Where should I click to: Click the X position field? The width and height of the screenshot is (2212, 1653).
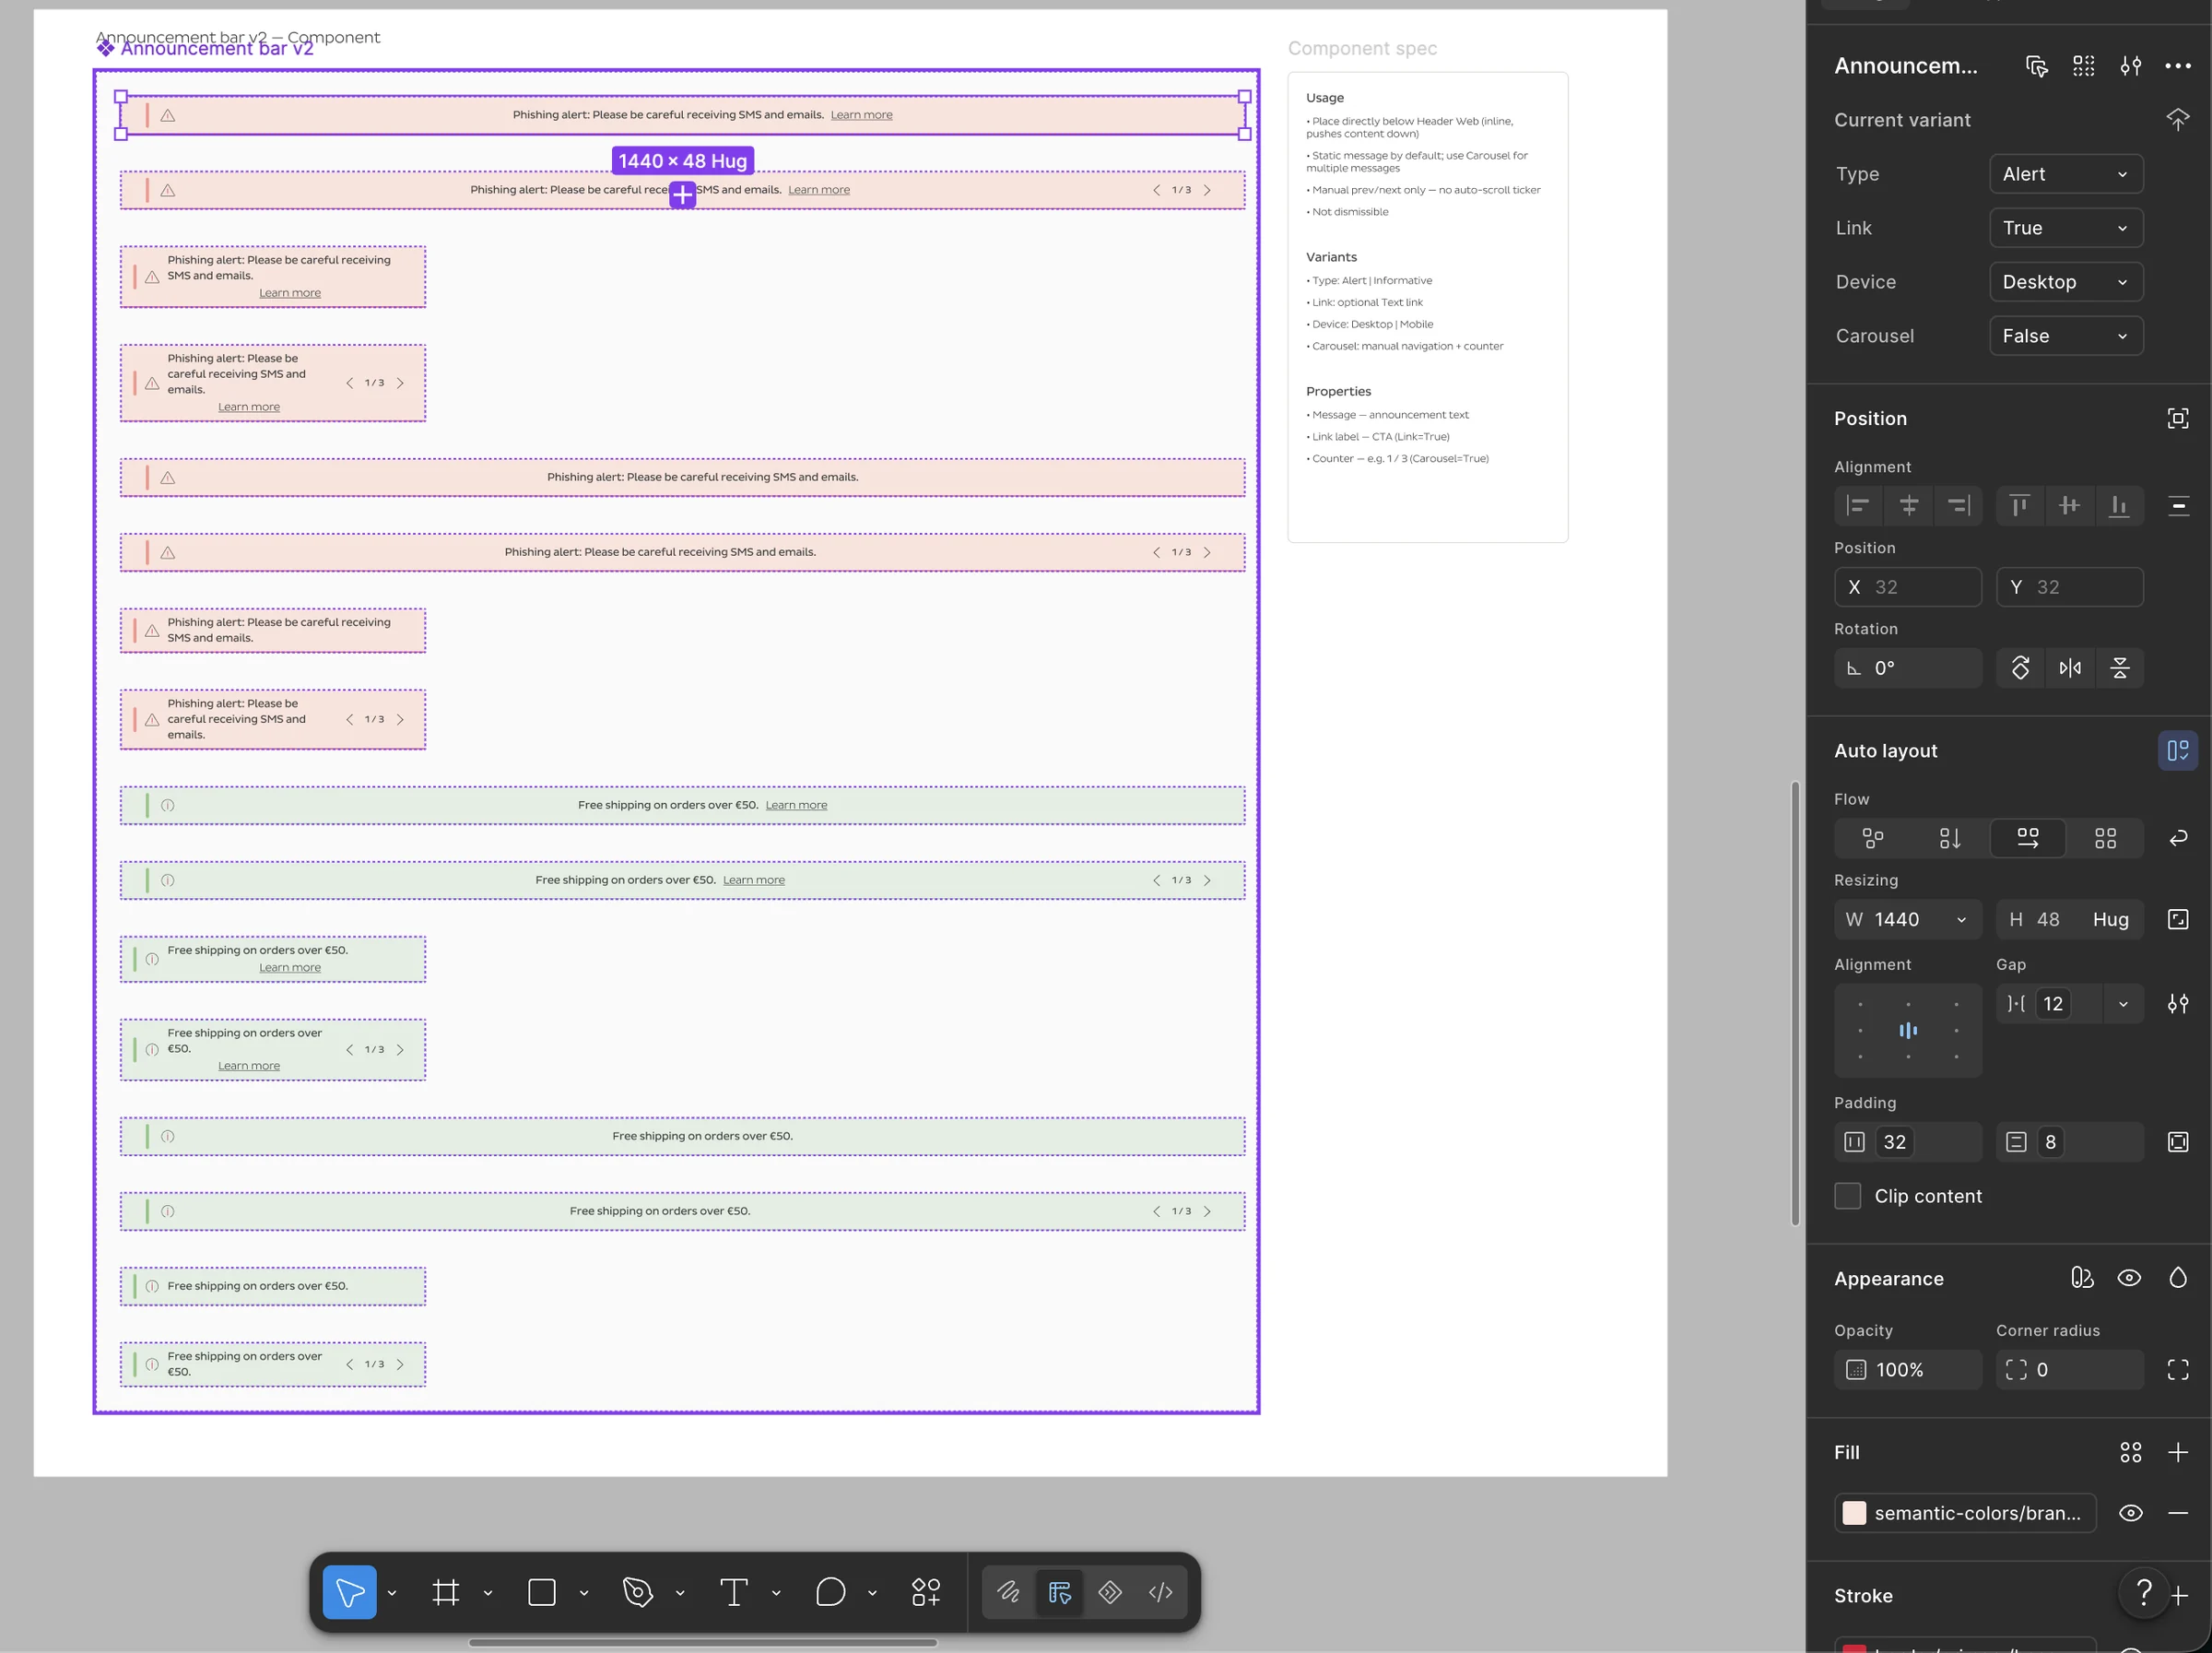(x=1908, y=587)
